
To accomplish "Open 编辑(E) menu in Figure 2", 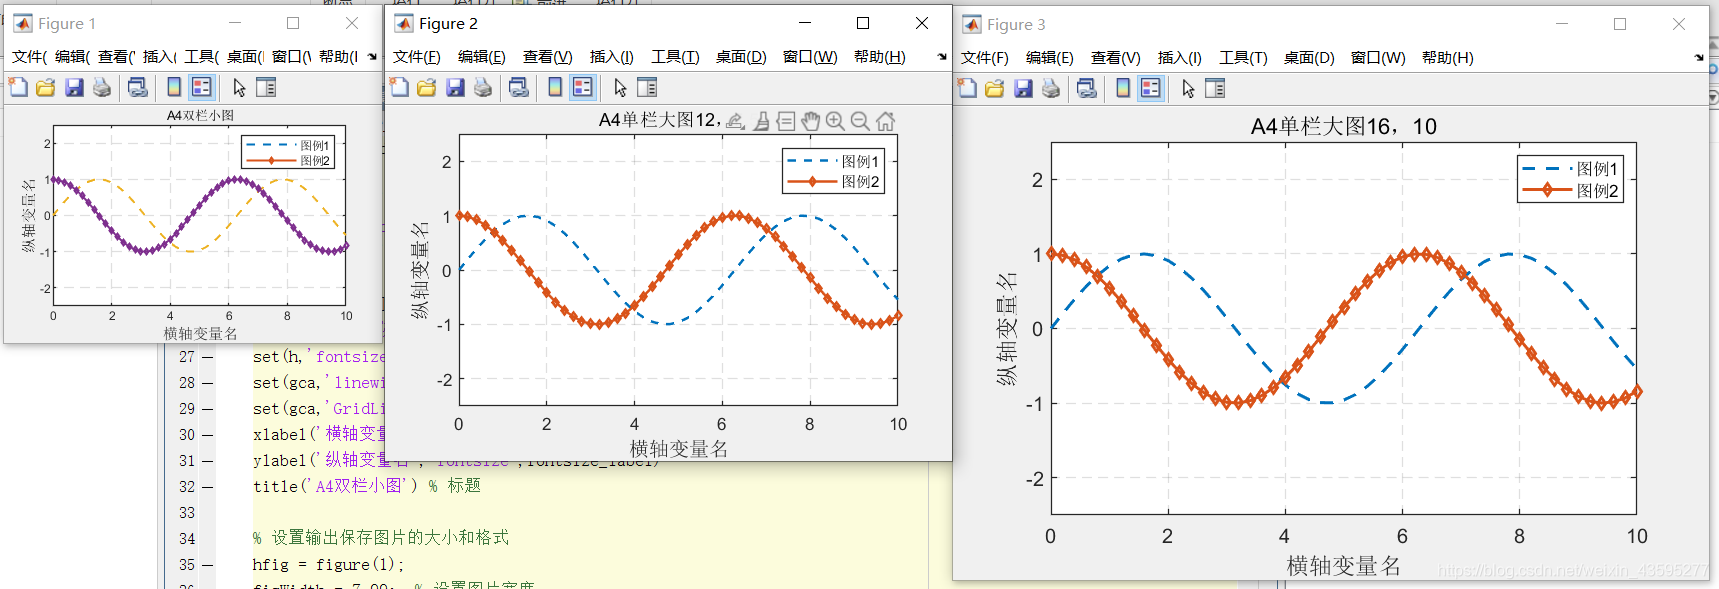I will (482, 57).
